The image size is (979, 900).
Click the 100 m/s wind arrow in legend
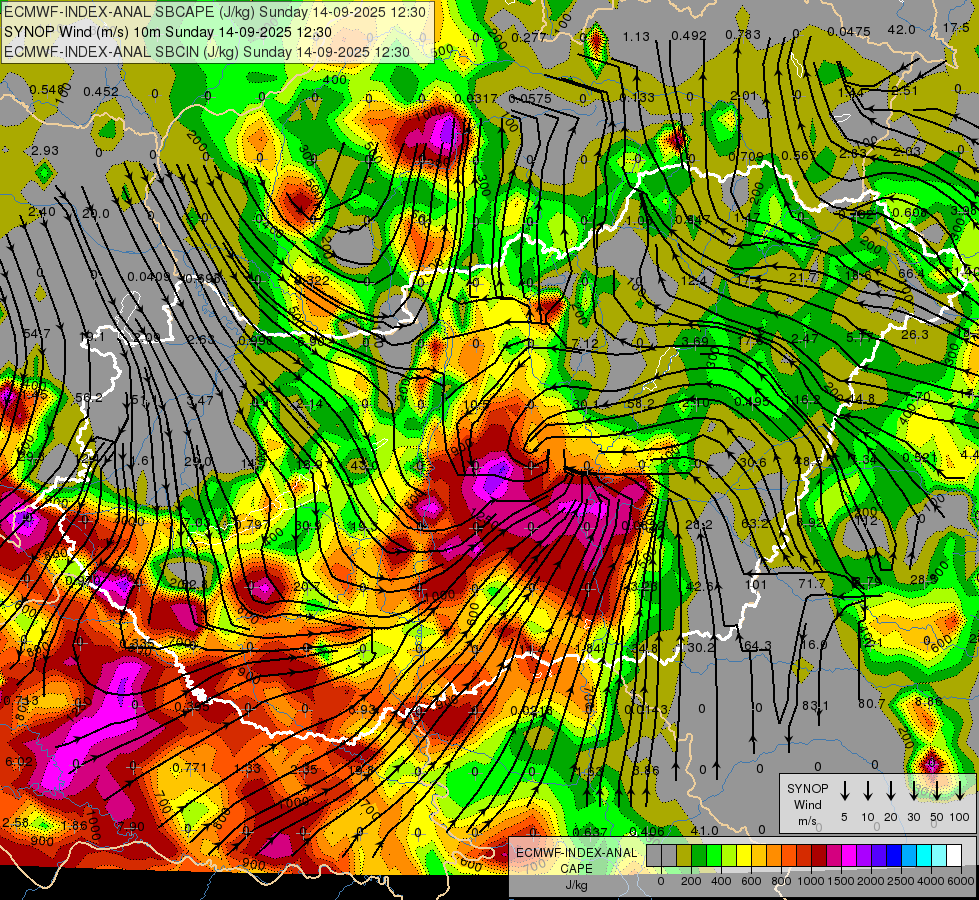point(960,791)
